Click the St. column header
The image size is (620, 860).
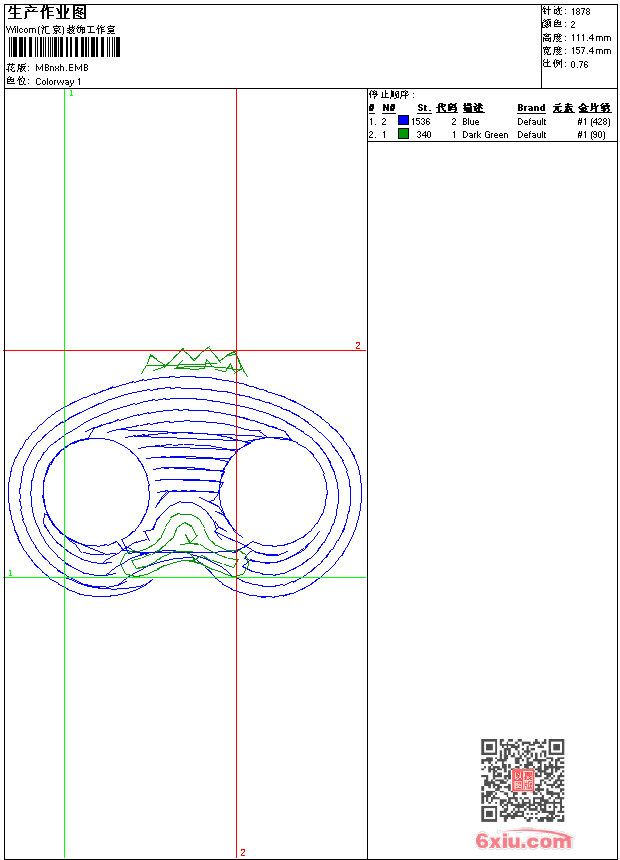pos(423,108)
